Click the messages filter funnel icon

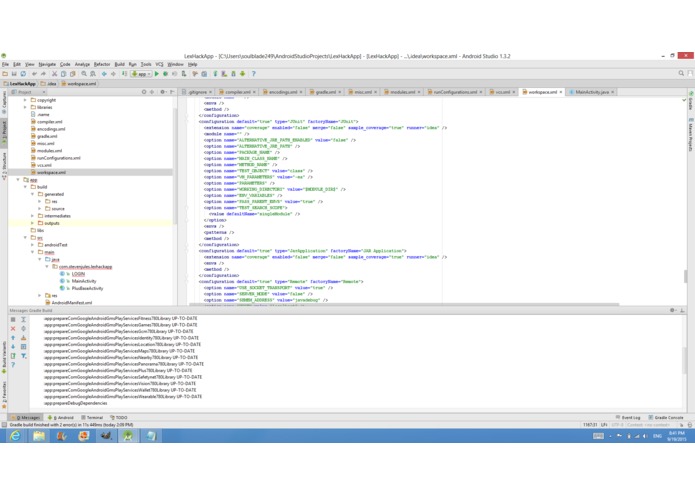pos(23,356)
